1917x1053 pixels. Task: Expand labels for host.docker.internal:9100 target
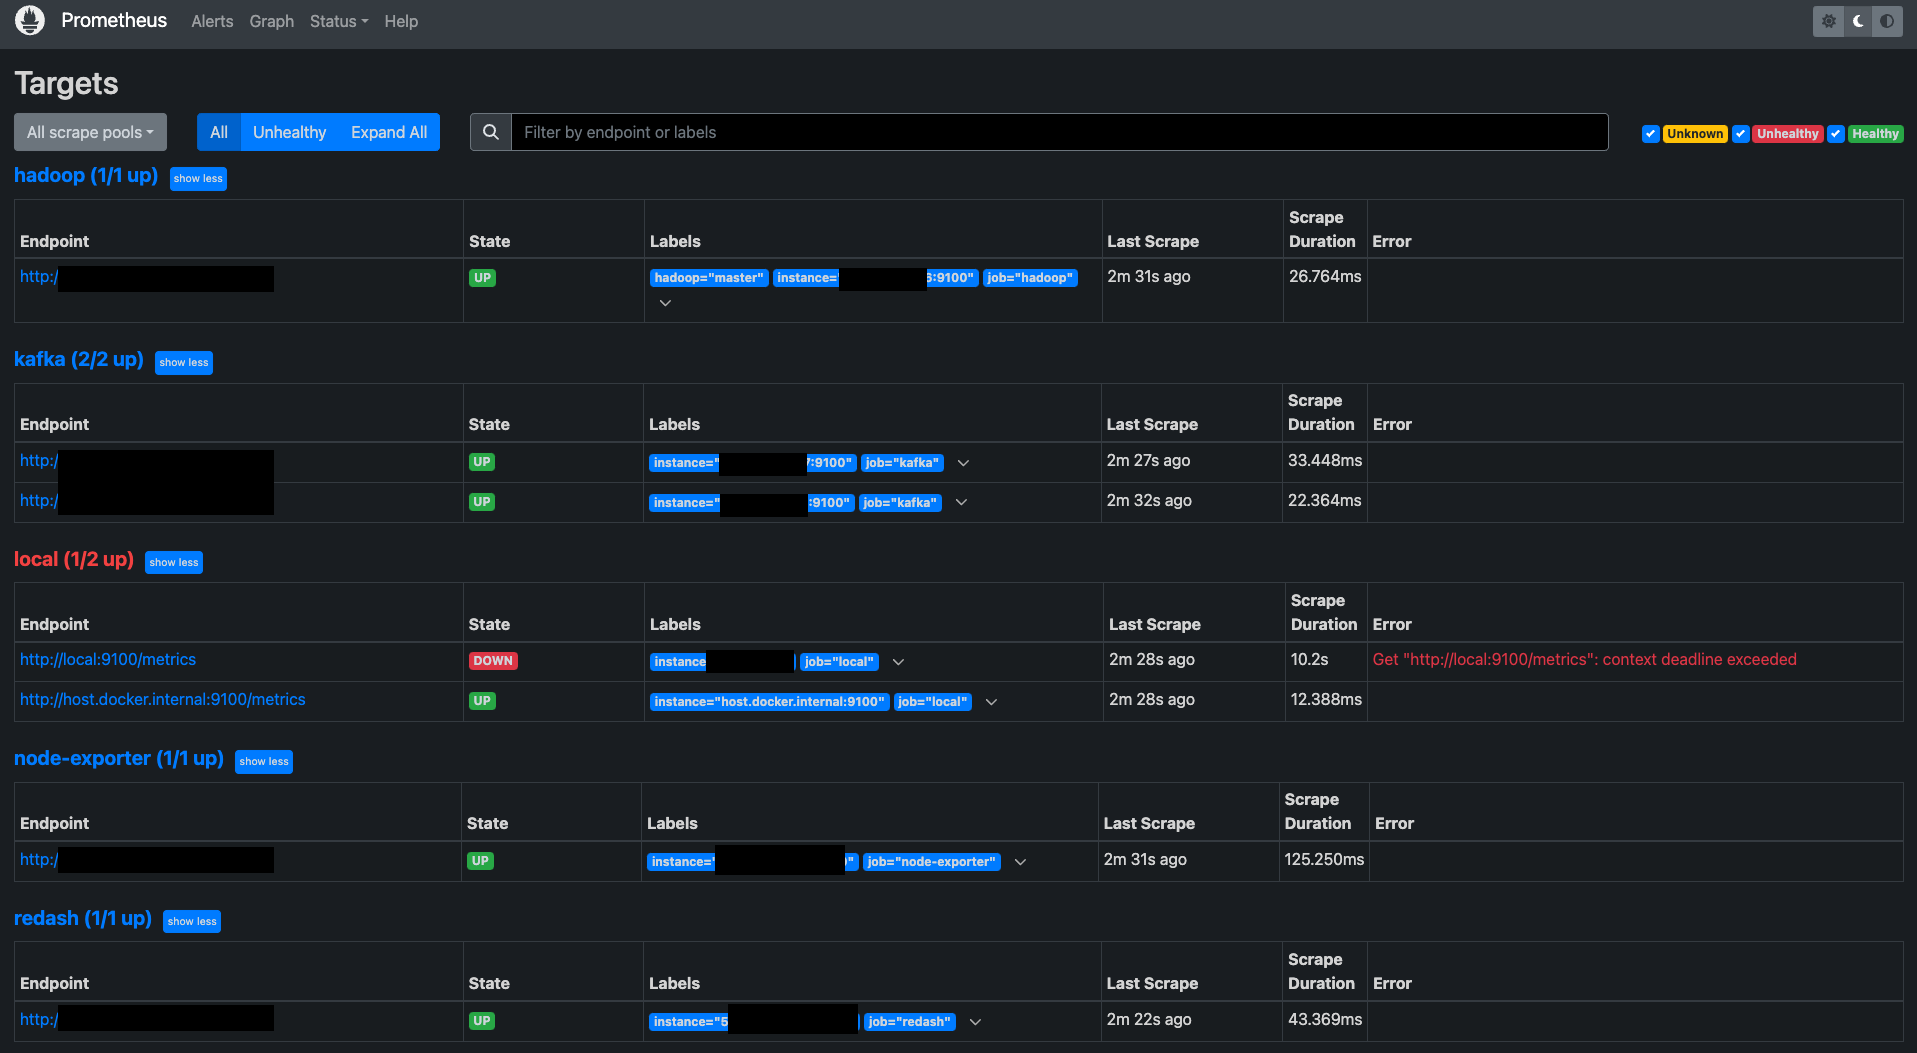pyautogui.click(x=992, y=702)
